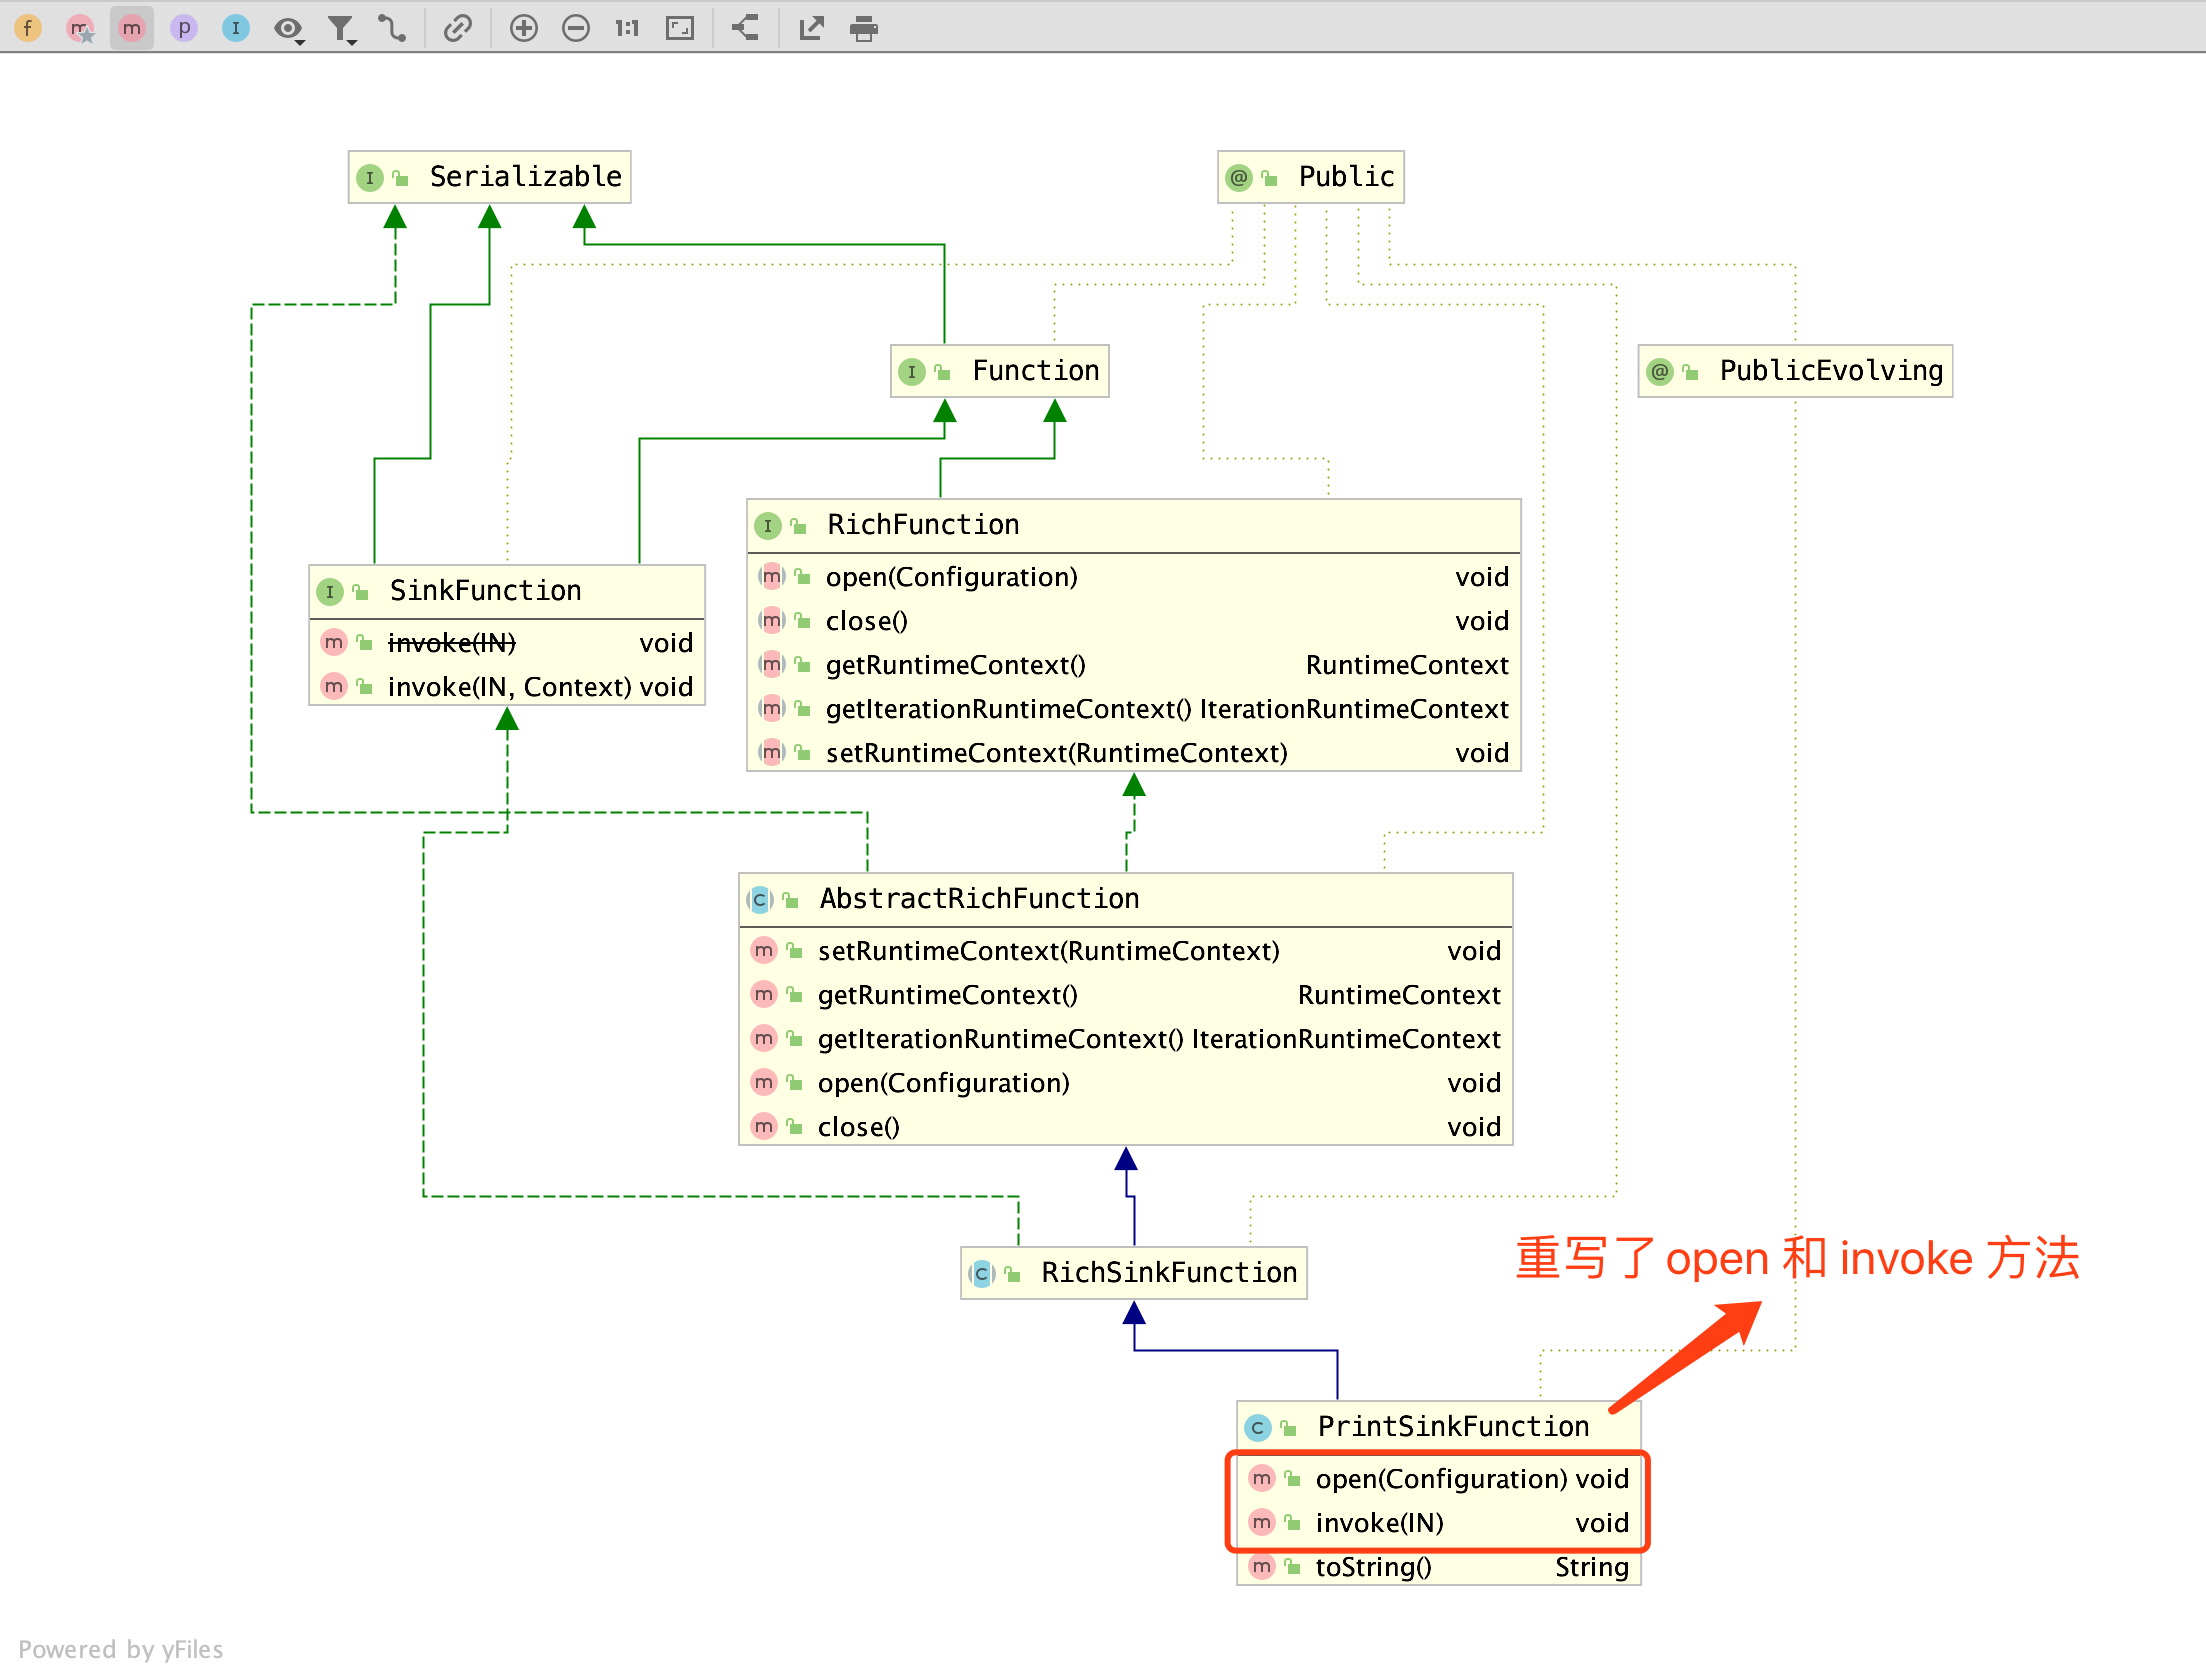Select open(Configuration) in PrintSinkFunction
2206x1668 pixels.
[x=1438, y=1479]
